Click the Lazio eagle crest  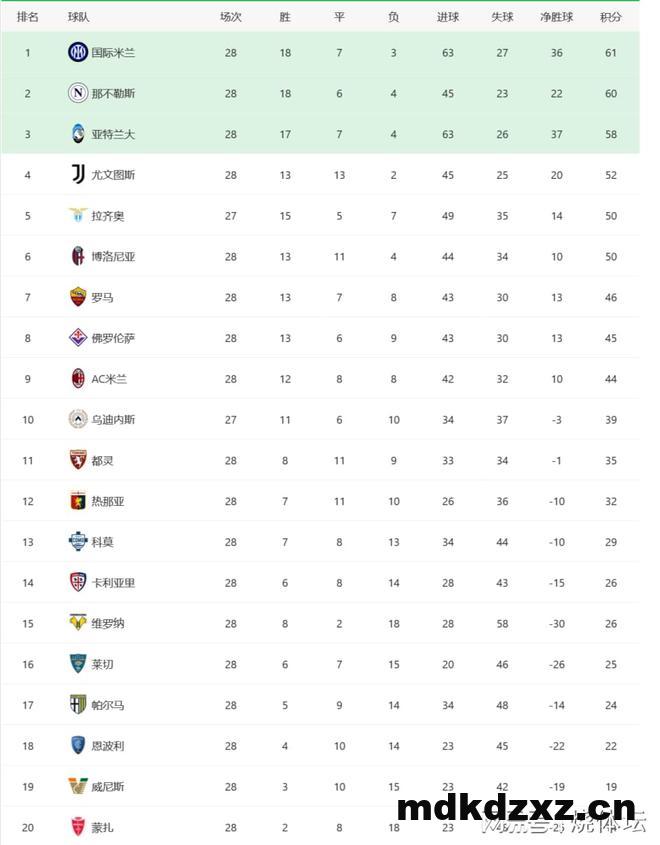78,216
